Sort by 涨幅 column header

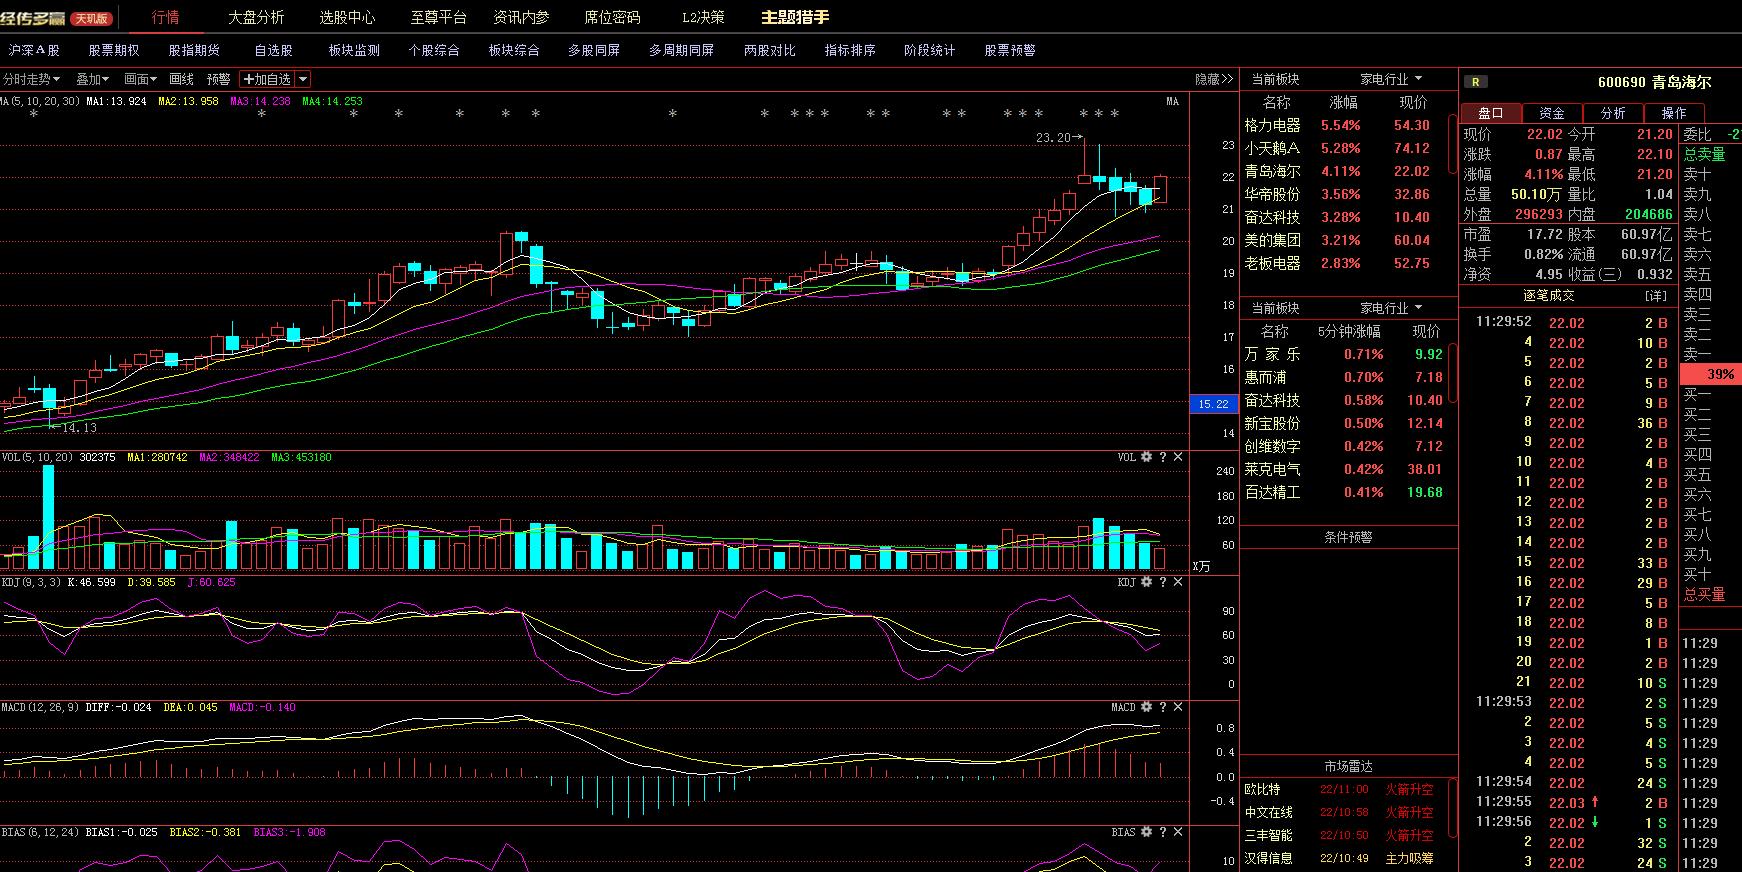point(1343,102)
